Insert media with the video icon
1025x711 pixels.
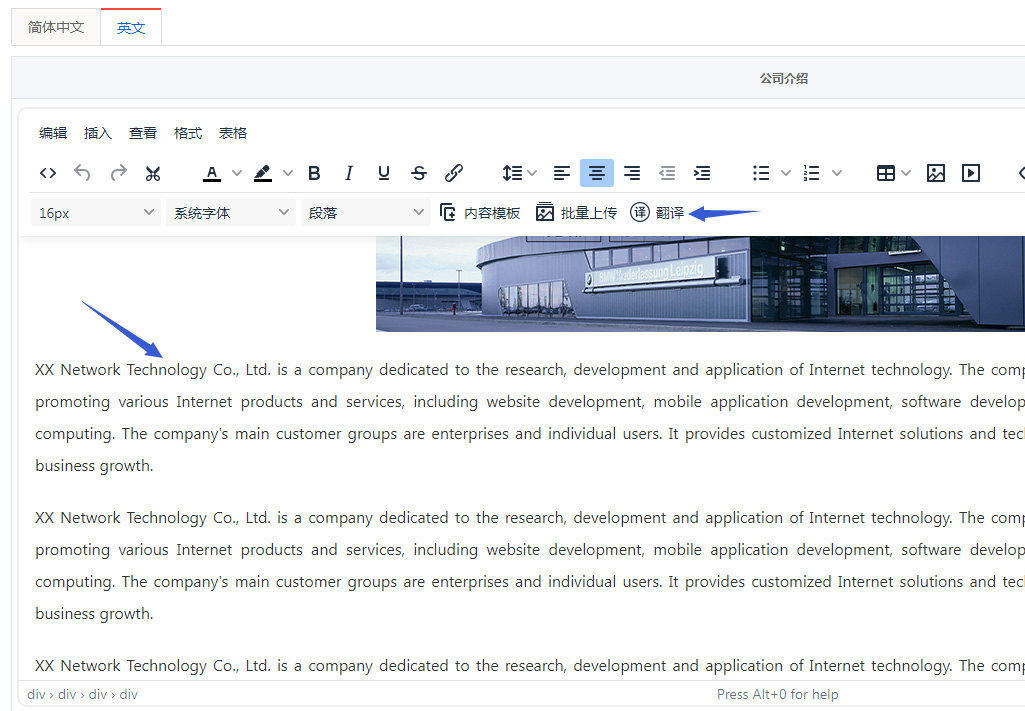click(x=971, y=173)
